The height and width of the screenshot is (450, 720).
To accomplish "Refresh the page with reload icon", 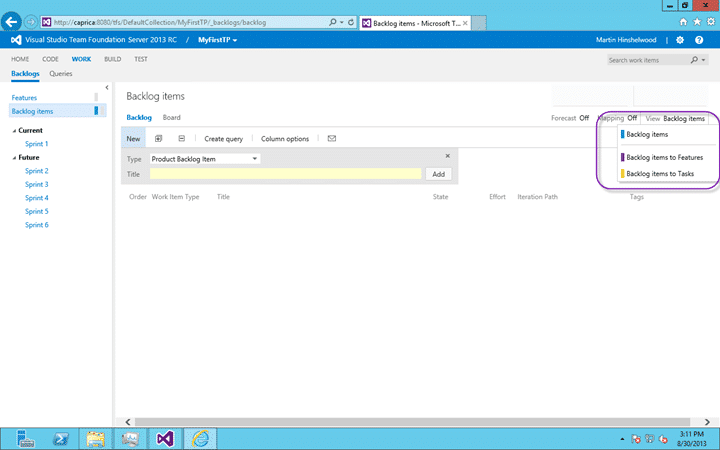I will [x=351, y=22].
